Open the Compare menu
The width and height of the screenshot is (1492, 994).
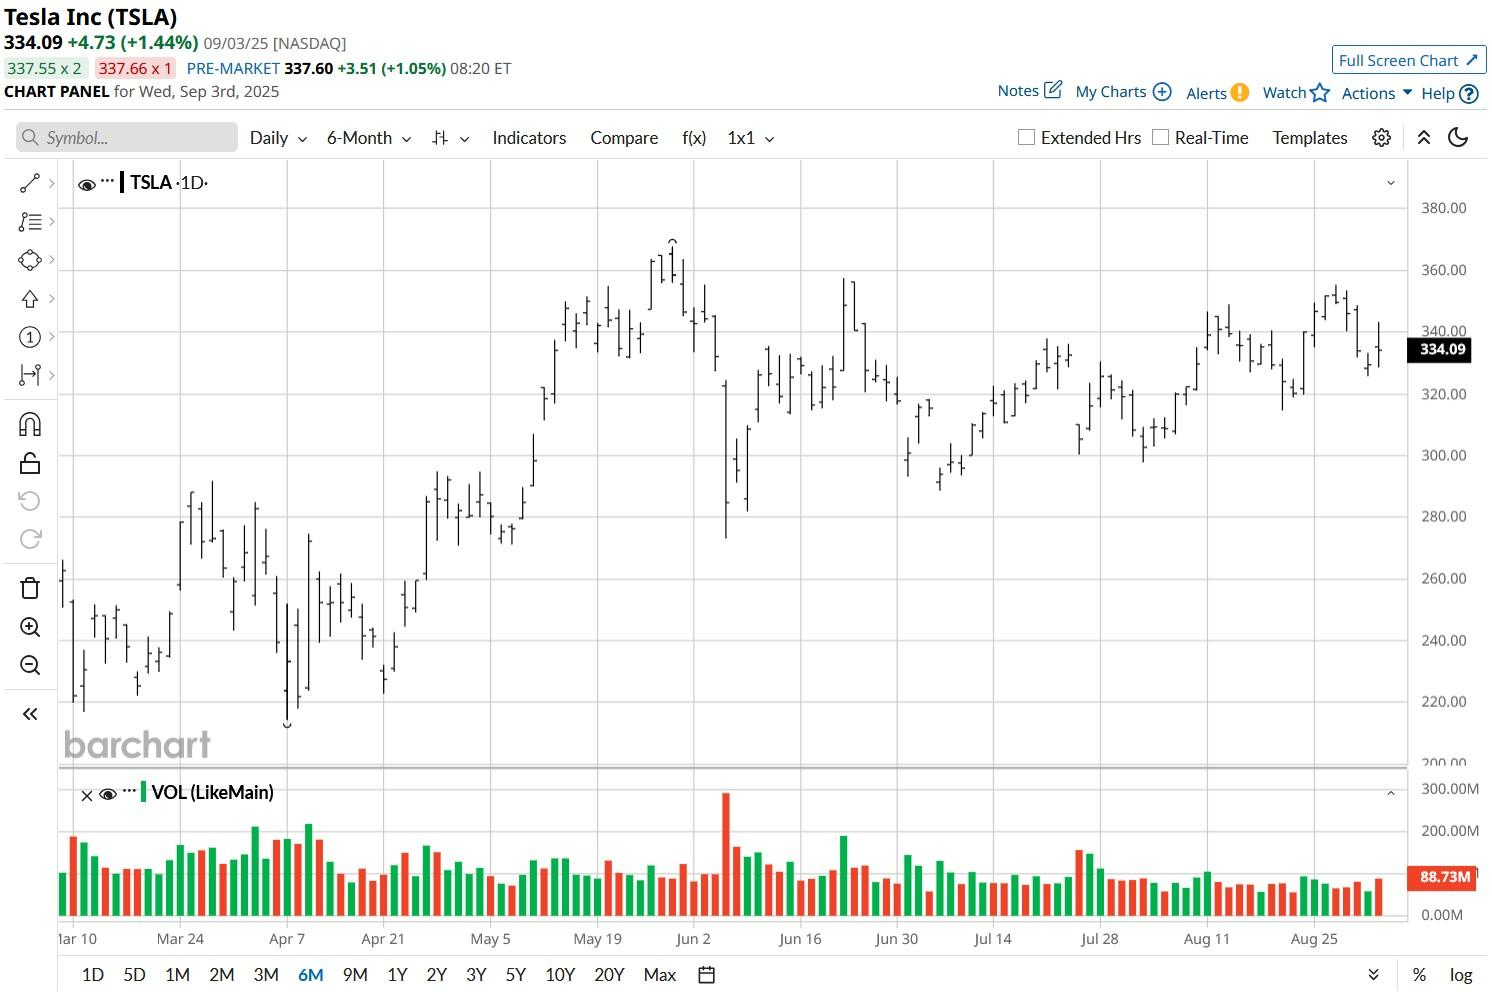click(624, 138)
